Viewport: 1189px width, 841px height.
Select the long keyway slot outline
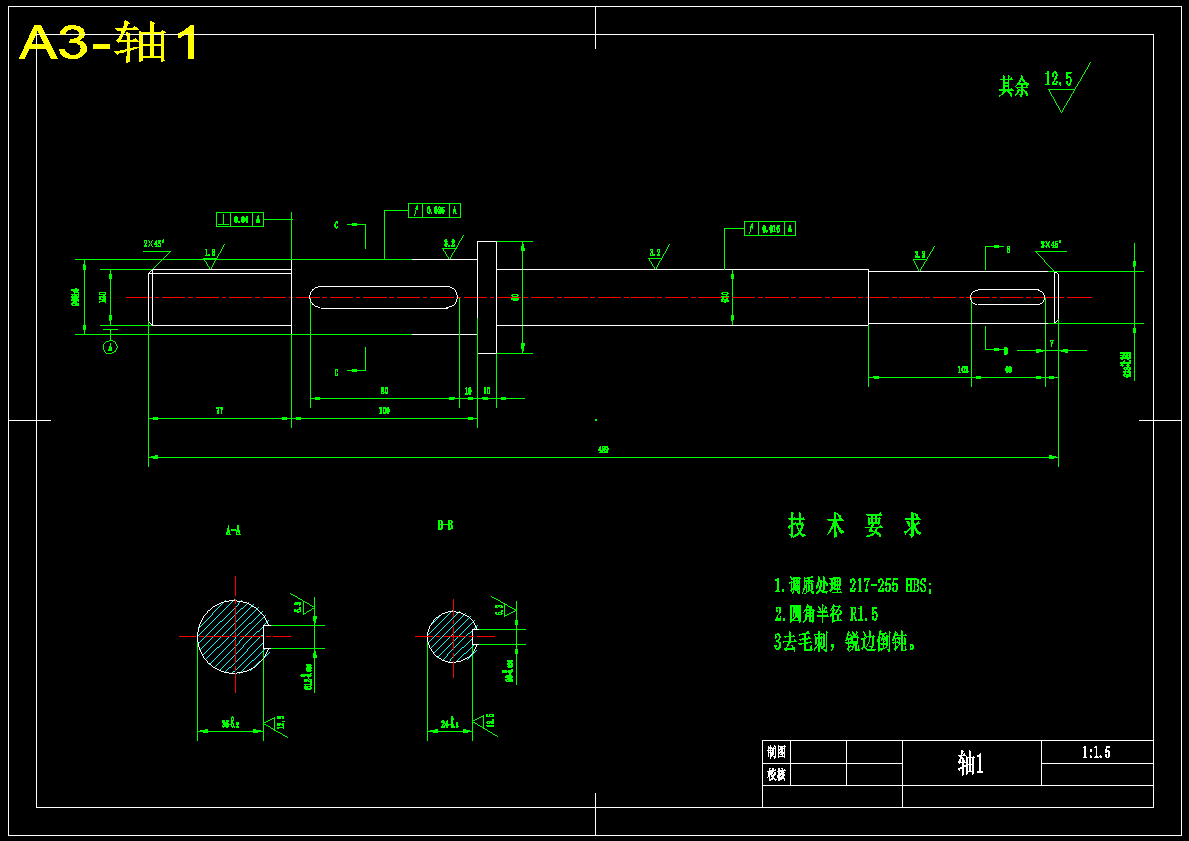tap(384, 297)
